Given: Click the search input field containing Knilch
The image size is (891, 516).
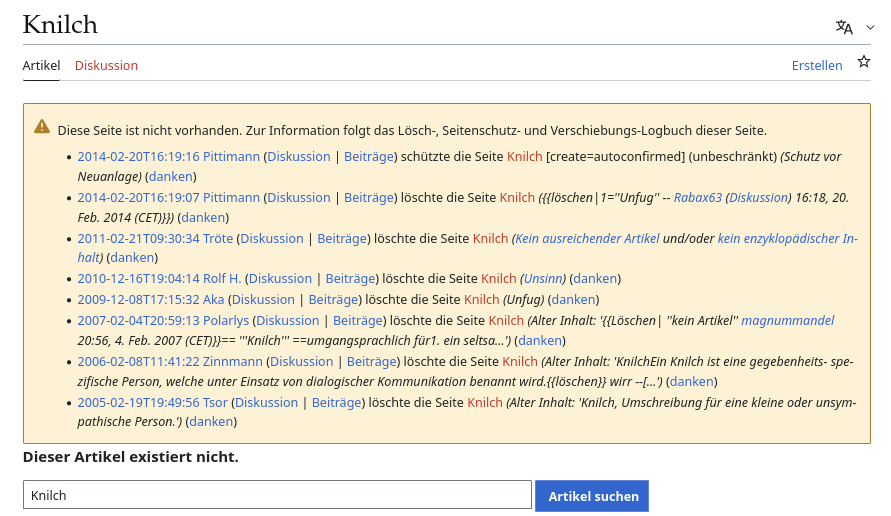Looking at the screenshot, I should [277, 495].
